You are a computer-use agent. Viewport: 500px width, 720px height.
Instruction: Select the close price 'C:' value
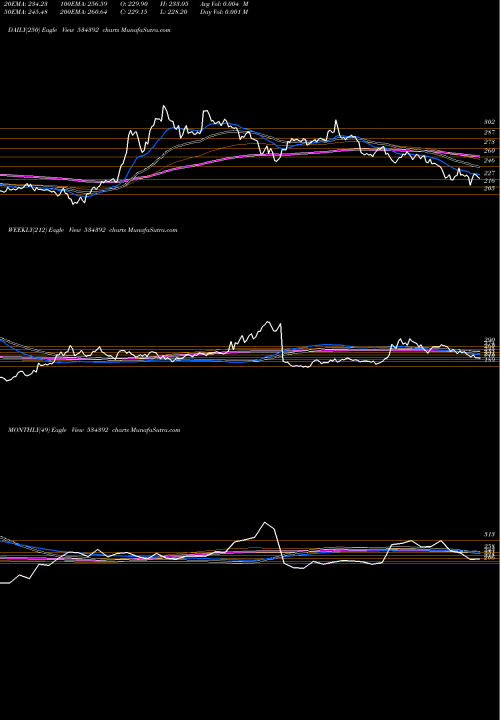[x=134, y=12]
